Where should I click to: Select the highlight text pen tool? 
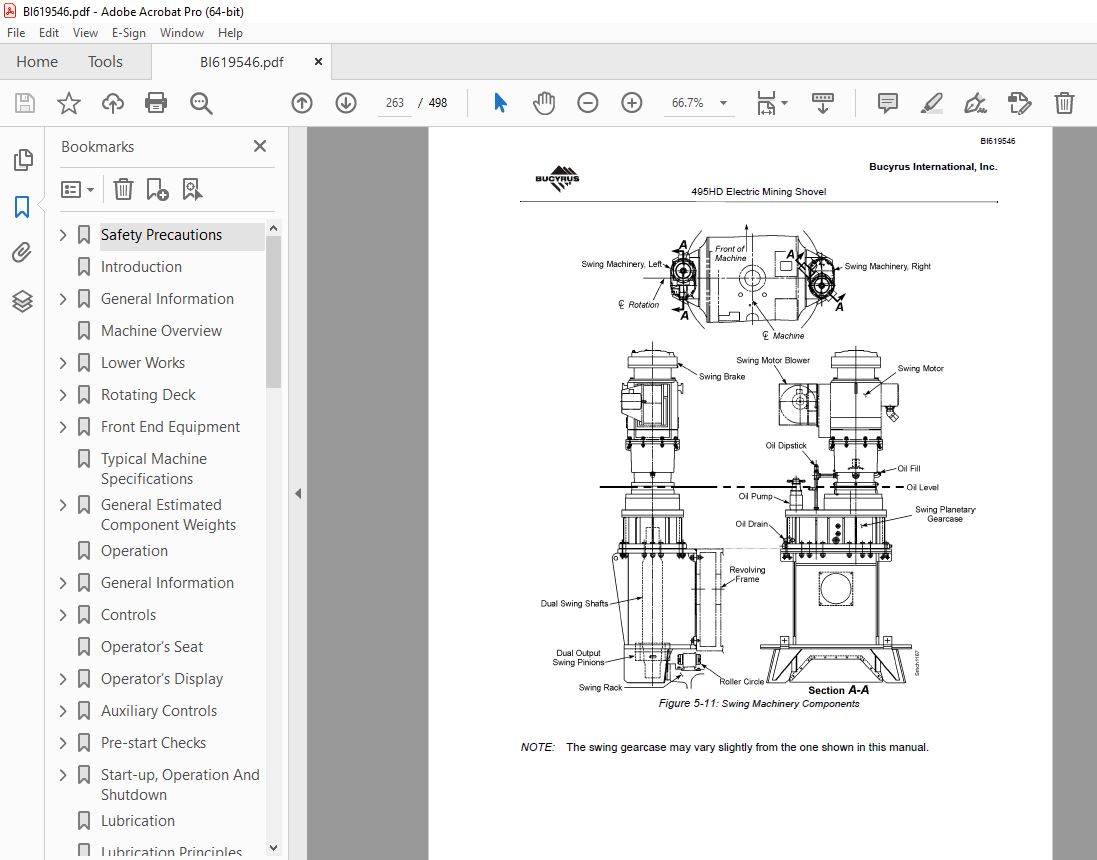931,103
